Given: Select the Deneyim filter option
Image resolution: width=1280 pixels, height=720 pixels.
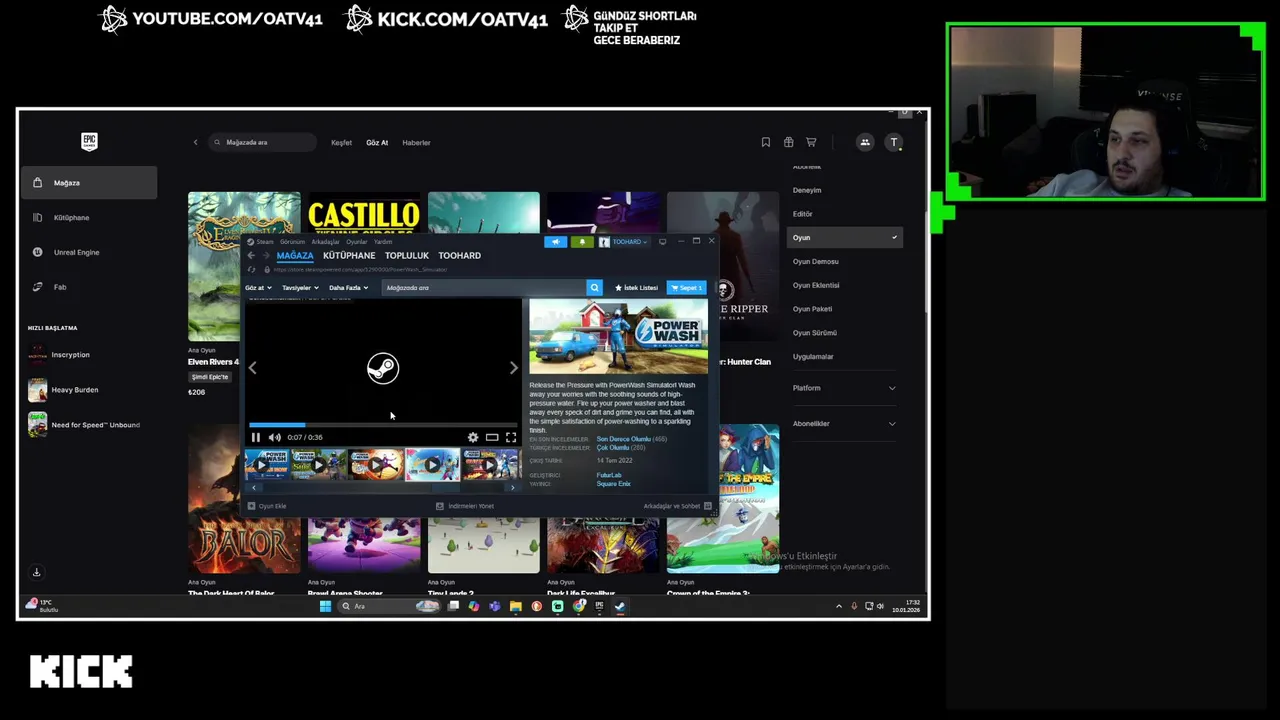Looking at the screenshot, I should [x=807, y=190].
